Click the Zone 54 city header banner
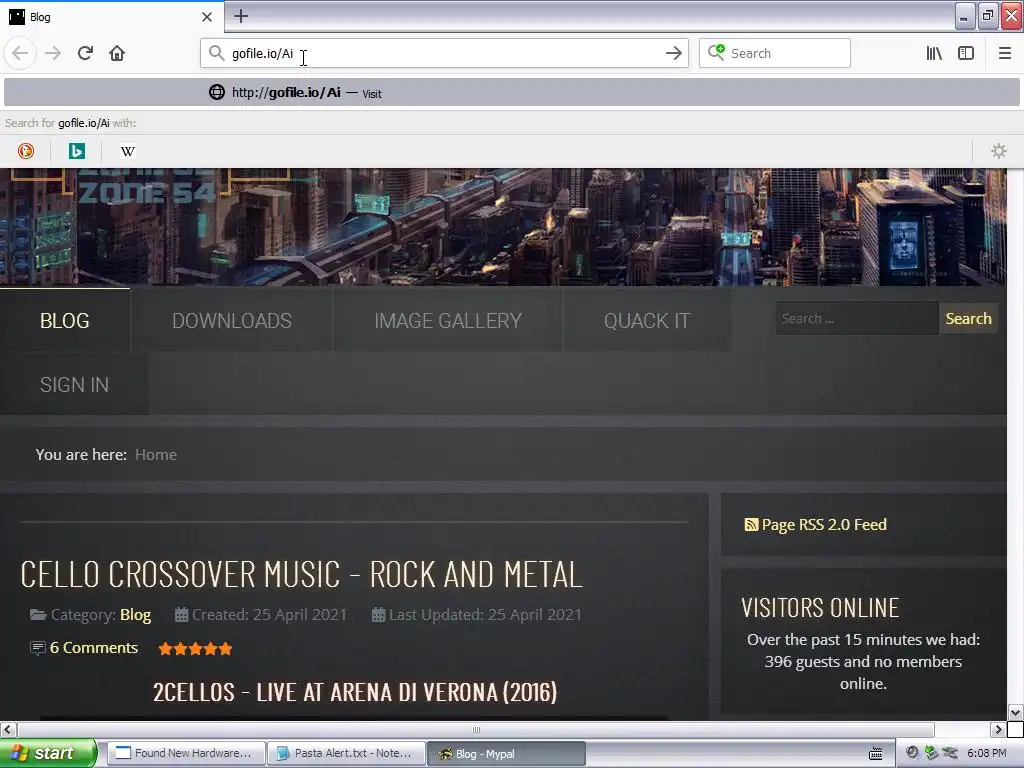Viewport: 1024px width, 768px height. click(x=503, y=227)
